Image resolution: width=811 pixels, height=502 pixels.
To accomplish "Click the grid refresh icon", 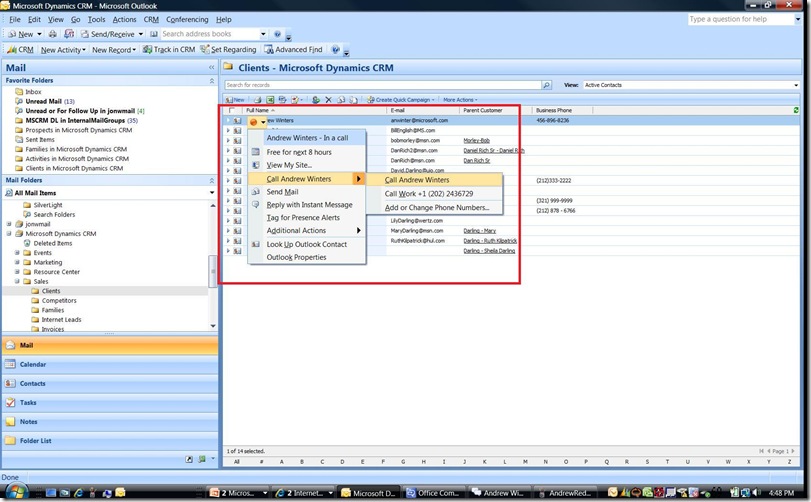I will (795, 110).
